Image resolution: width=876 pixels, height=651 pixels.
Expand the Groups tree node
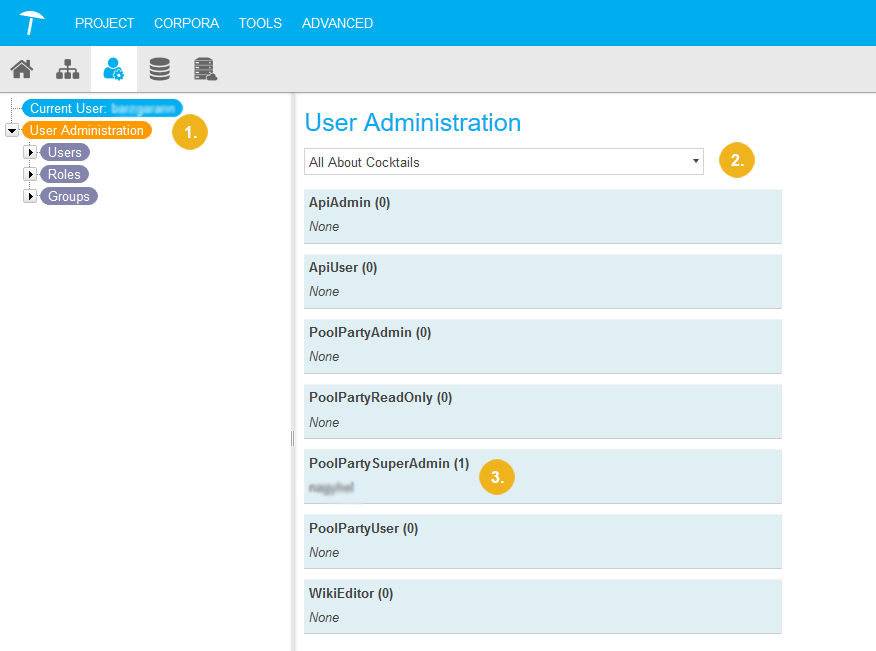point(30,196)
